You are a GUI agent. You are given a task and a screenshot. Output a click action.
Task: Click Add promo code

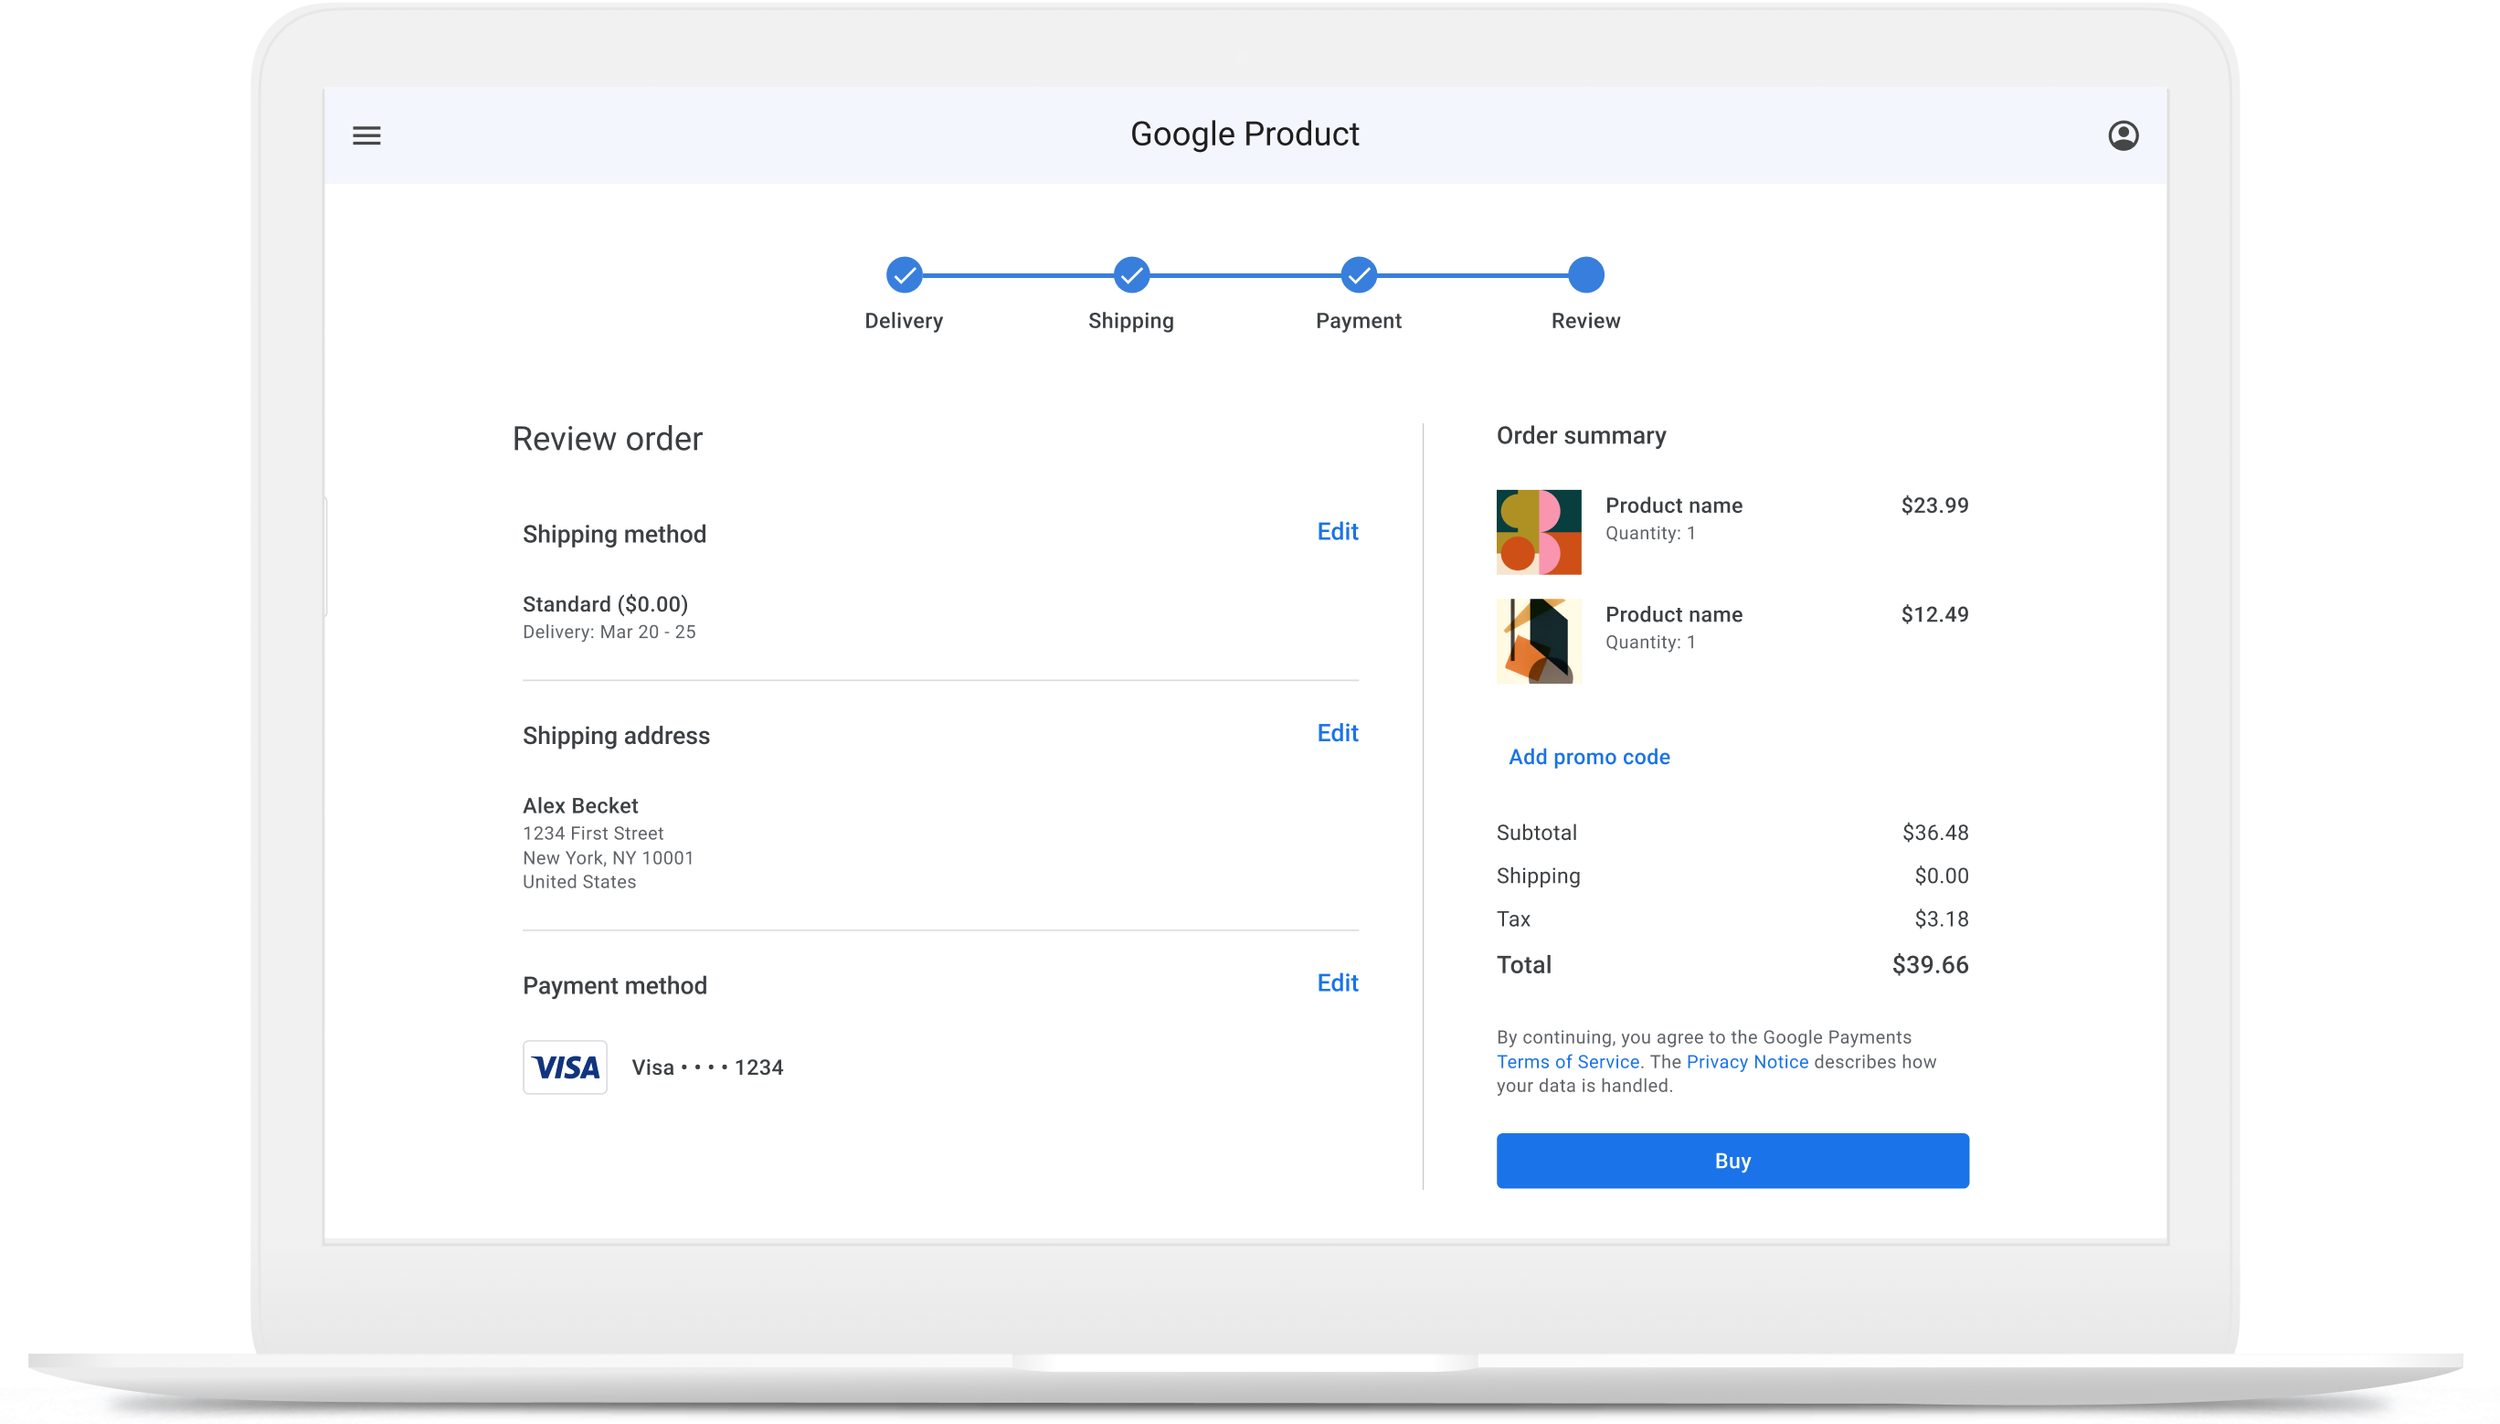coord(1588,757)
